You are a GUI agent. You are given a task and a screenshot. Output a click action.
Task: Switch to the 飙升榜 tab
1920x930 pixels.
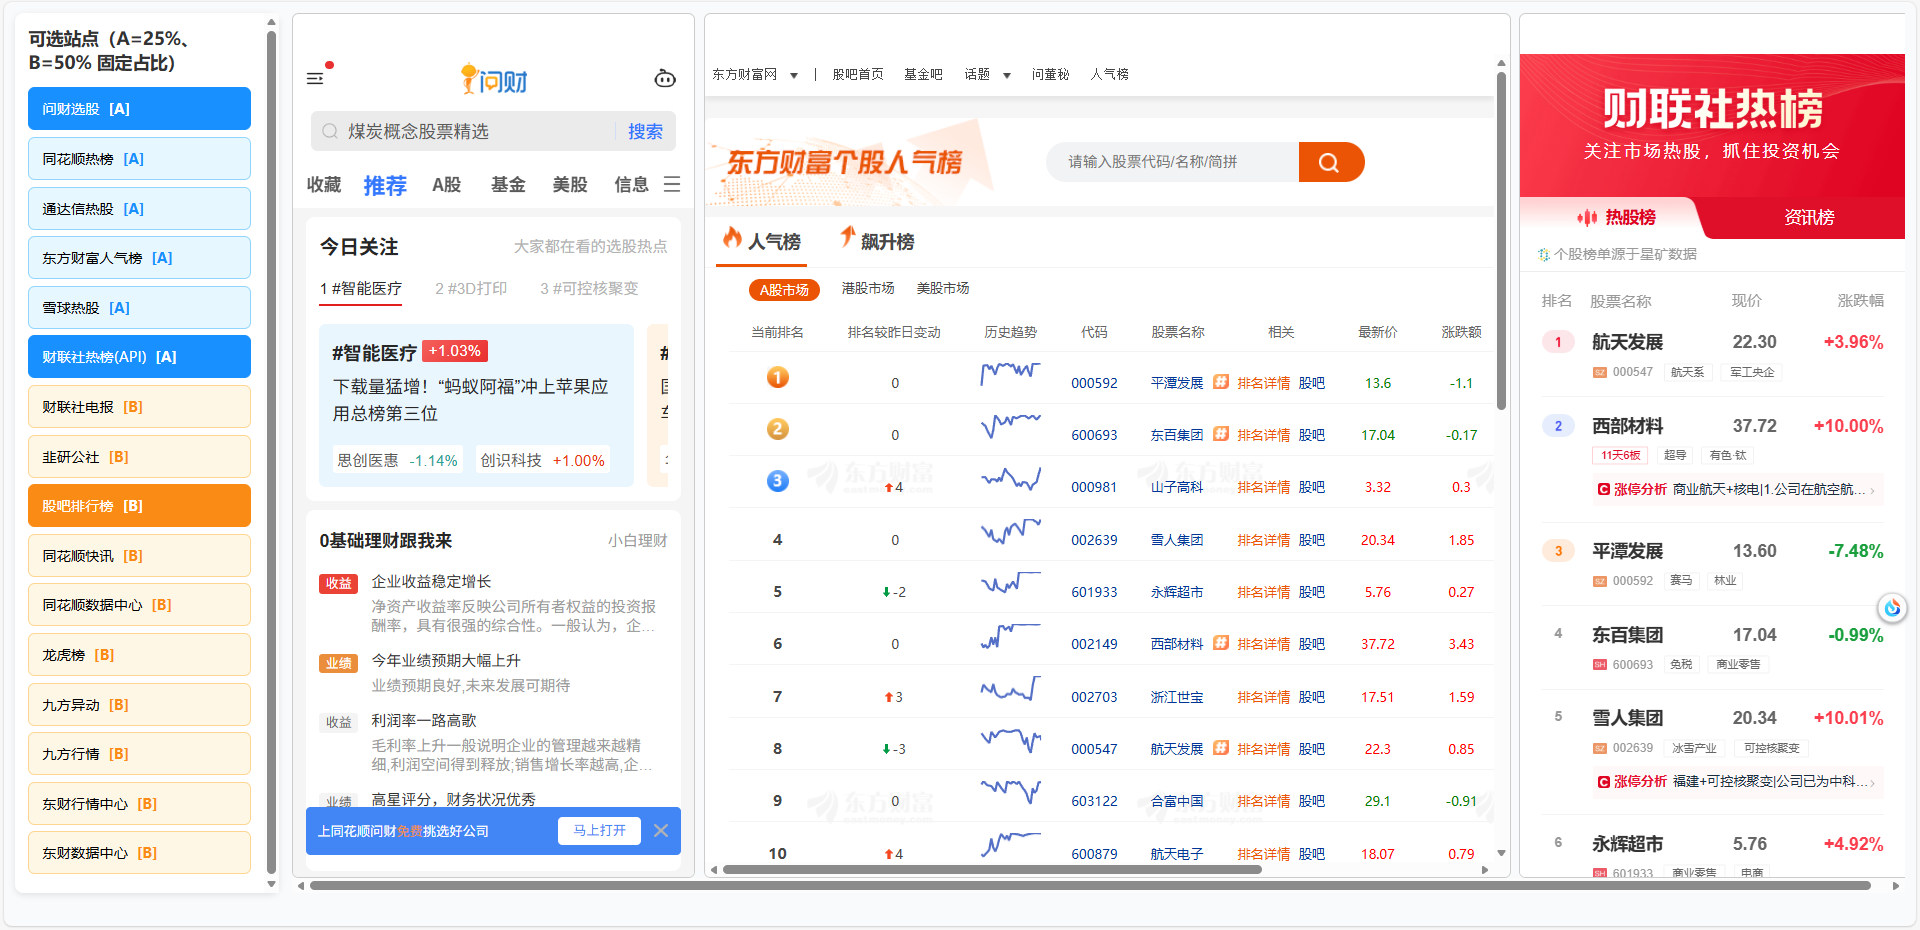pyautogui.click(x=877, y=241)
